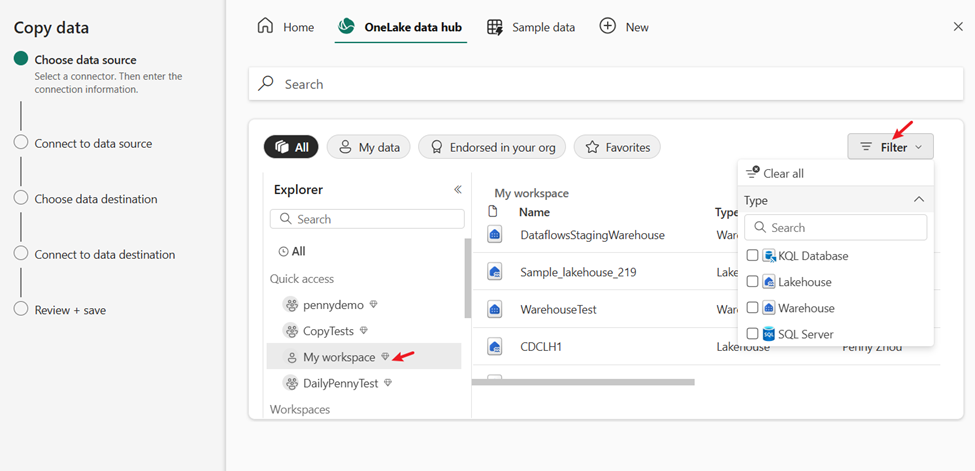This screenshot has width=975, height=471.
Task: Sort by the Name column header
Action: point(534,212)
